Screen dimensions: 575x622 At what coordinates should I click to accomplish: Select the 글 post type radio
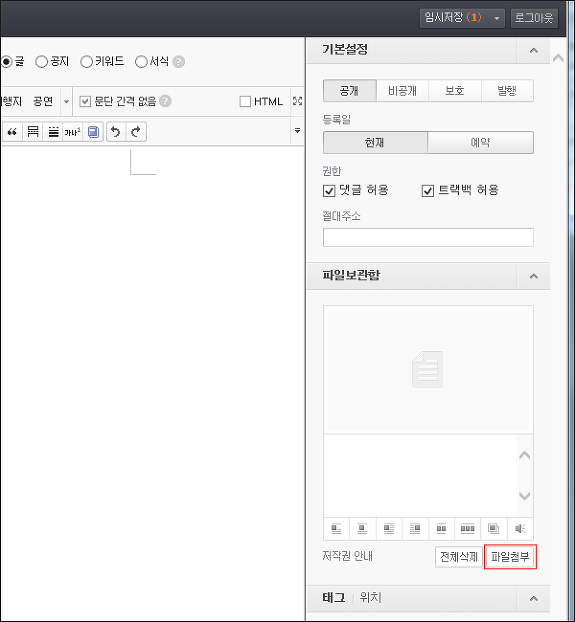point(6,62)
